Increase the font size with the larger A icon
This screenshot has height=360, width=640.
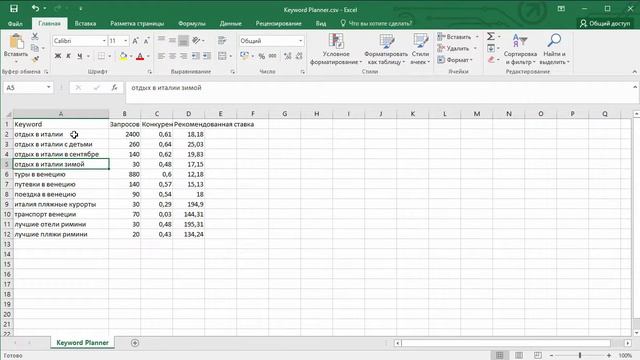[x=136, y=41]
